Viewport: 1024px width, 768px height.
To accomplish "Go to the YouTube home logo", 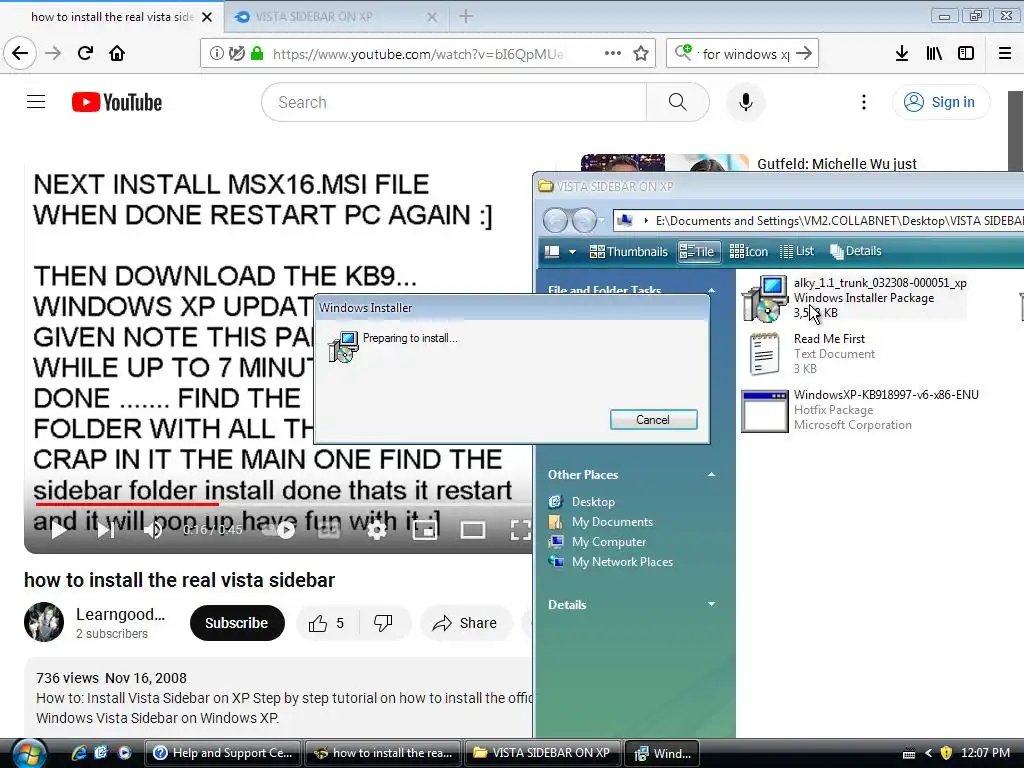I will click(117, 103).
